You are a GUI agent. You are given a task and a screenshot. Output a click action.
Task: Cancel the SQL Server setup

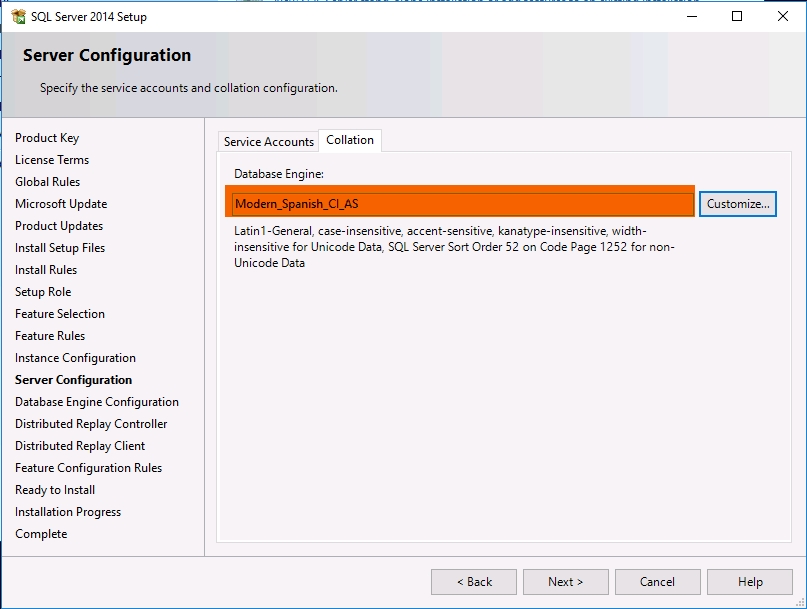pyautogui.click(x=657, y=582)
